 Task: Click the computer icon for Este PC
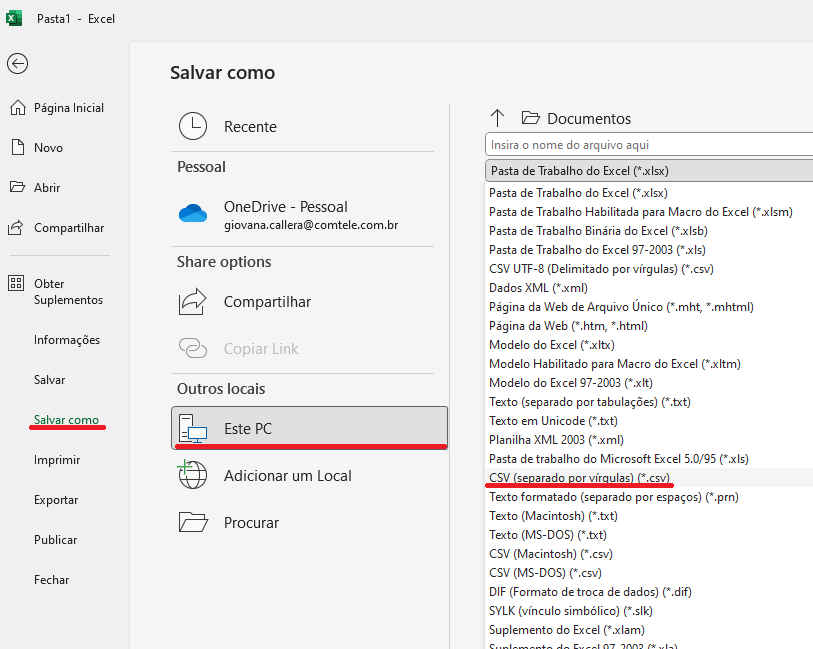[193, 428]
